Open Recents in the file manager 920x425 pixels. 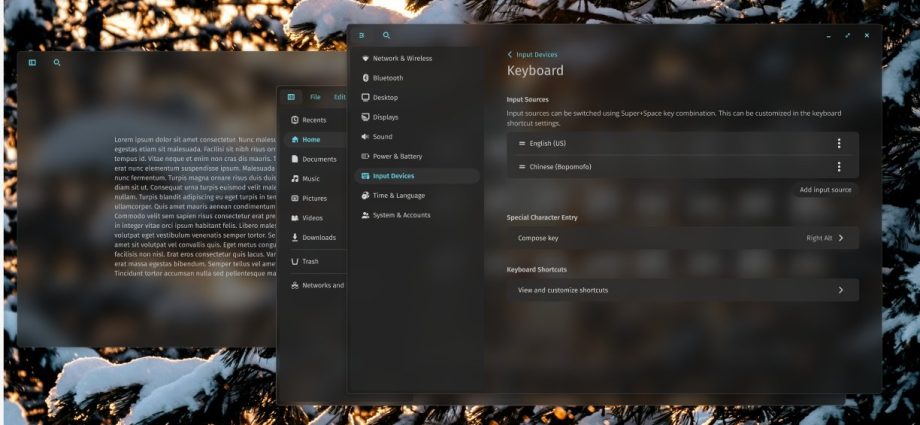coord(316,120)
